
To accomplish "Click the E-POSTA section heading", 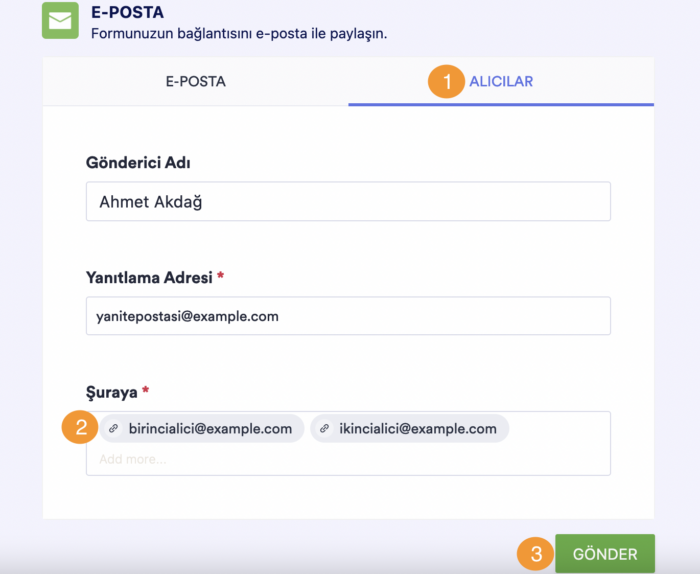I will tap(126, 13).
